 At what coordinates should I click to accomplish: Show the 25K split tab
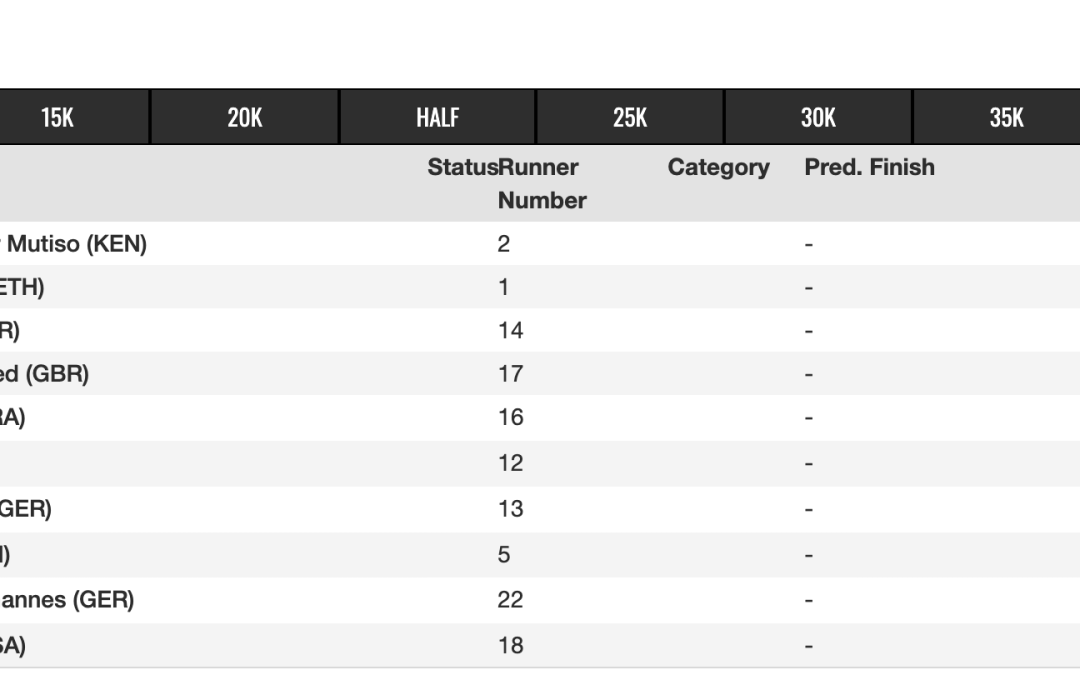point(629,117)
